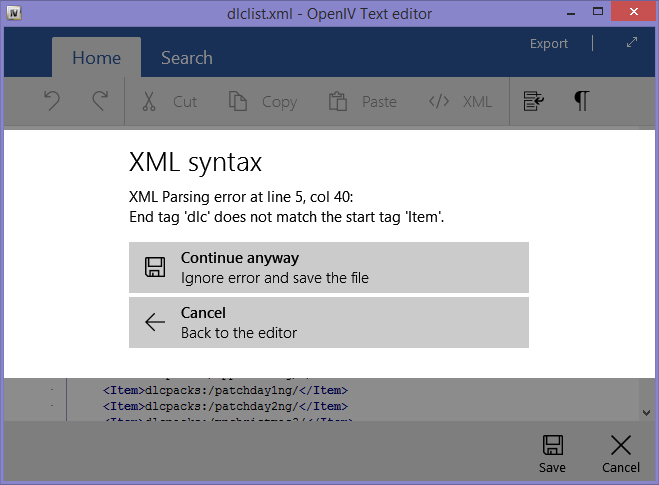Switch to the Home tab
659x485 pixels.
96,58
